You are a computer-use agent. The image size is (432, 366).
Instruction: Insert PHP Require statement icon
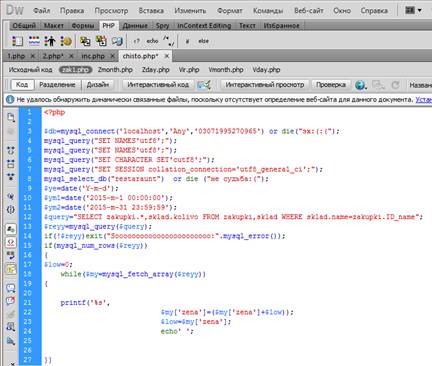(x=101, y=41)
